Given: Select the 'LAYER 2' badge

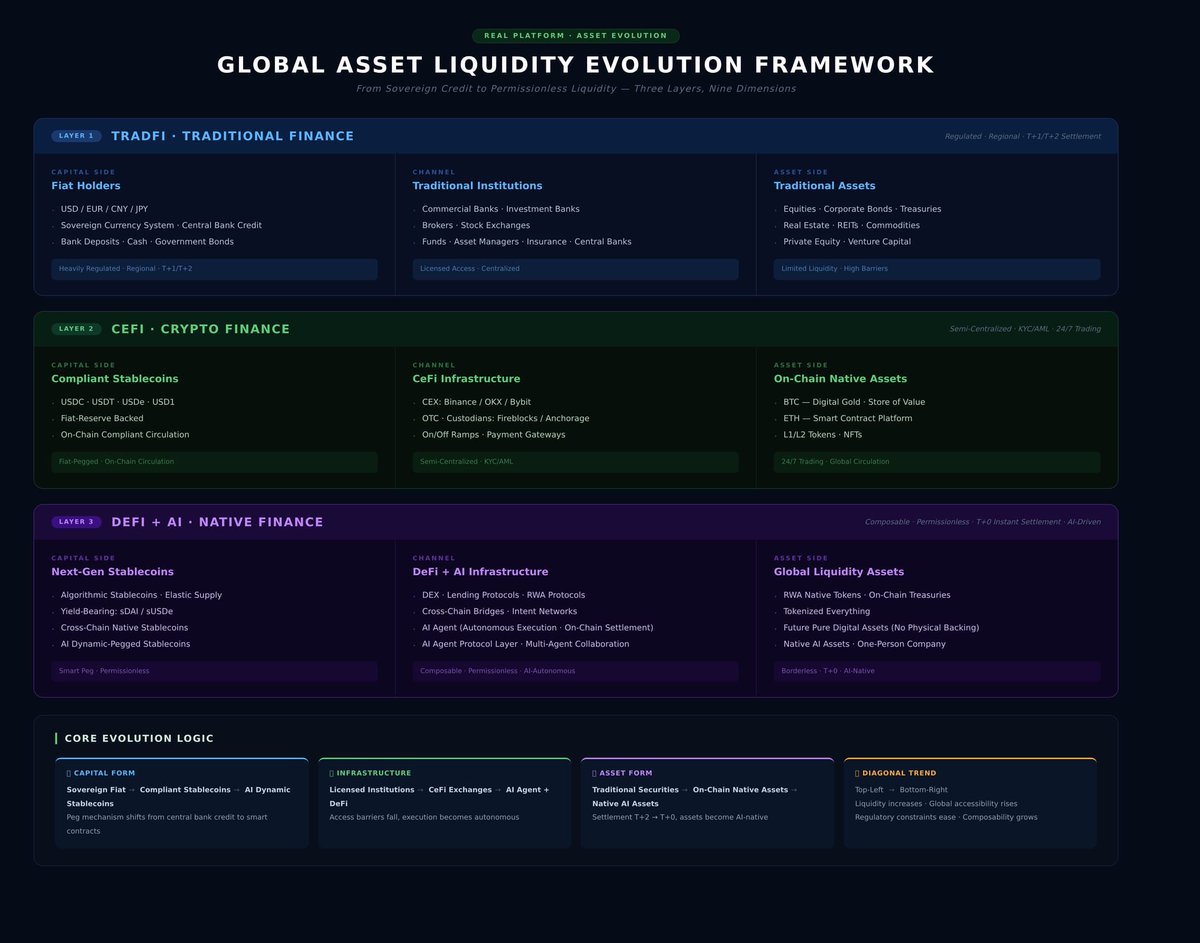Looking at the screenshot, I should coord(76,329).
